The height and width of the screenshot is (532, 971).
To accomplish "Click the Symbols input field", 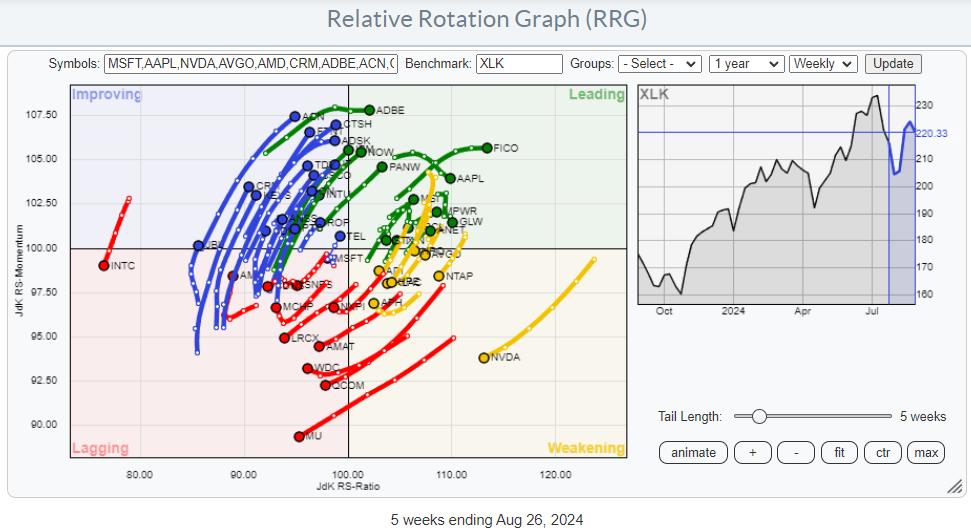I will click(250, 63).
